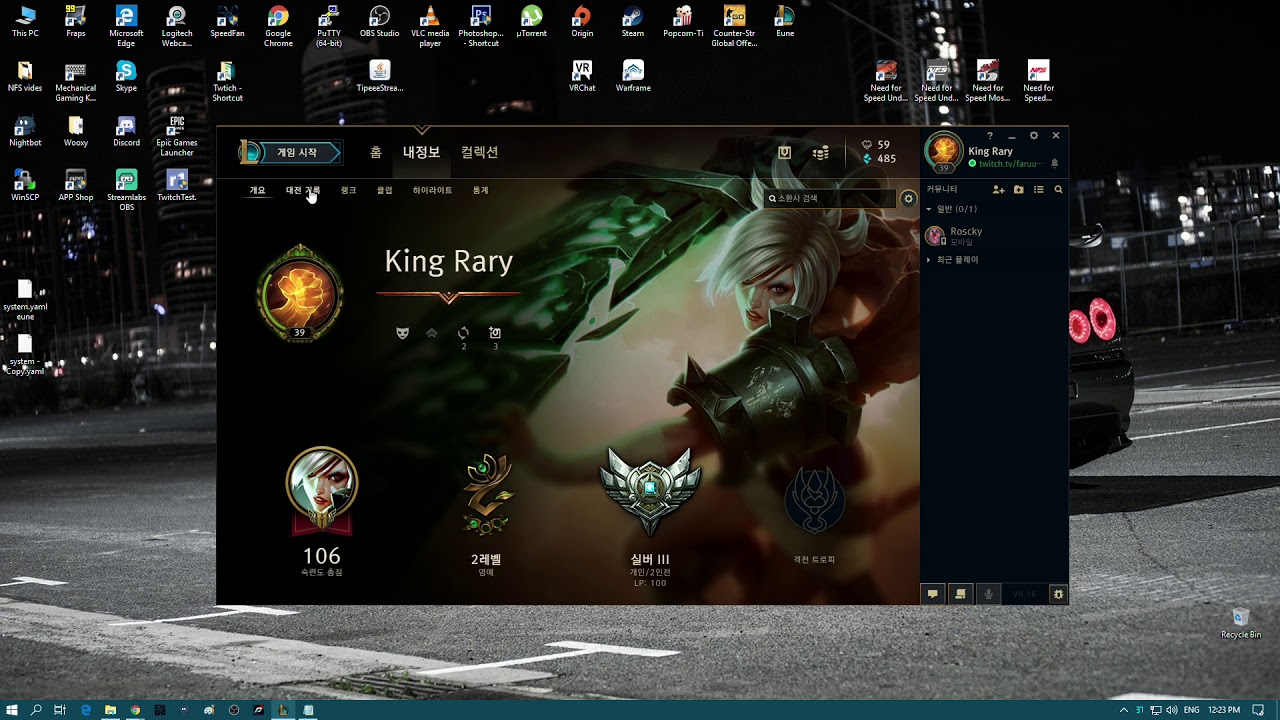Screen dimensions: 1280x720
Task: Open Task View on taskbar
Action: tap(60, 710)
